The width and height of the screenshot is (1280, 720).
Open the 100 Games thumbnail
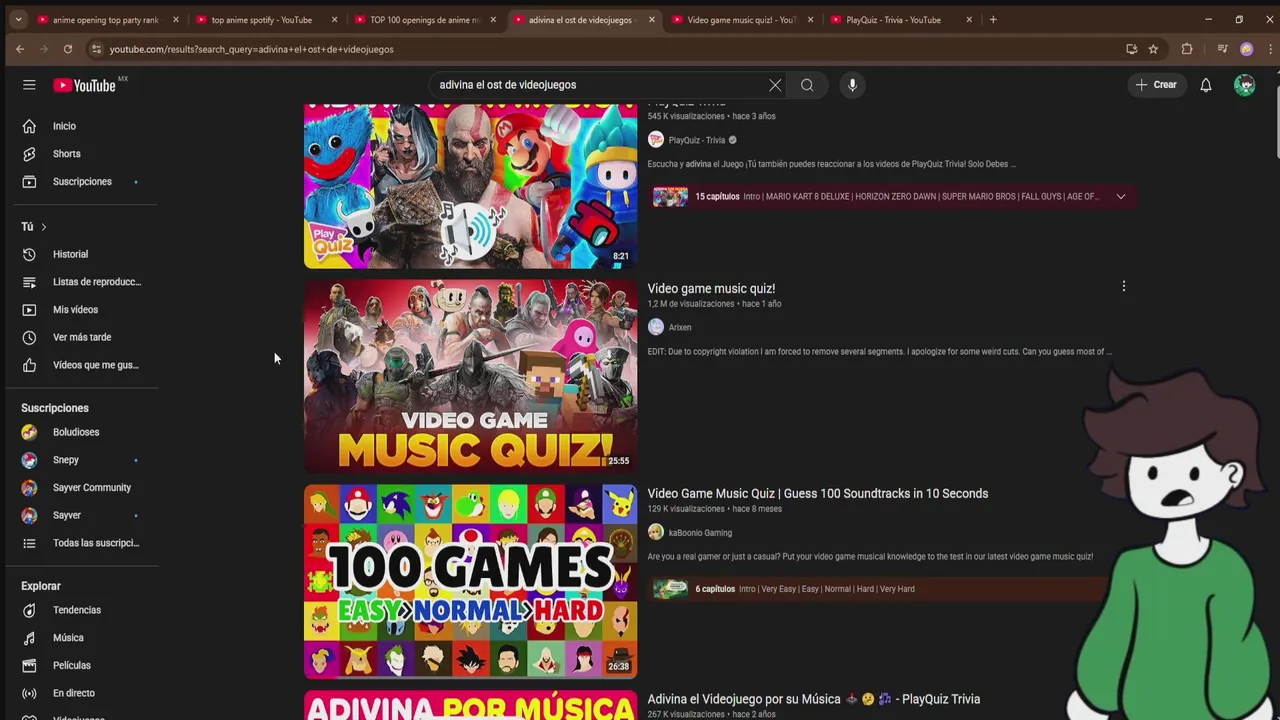click(470, 582)
